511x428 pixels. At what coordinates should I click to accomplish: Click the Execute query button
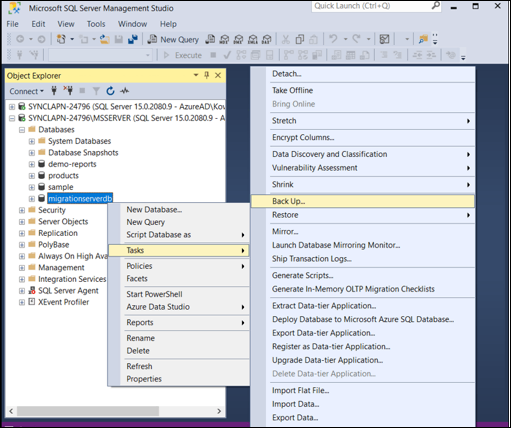[183, 55]
